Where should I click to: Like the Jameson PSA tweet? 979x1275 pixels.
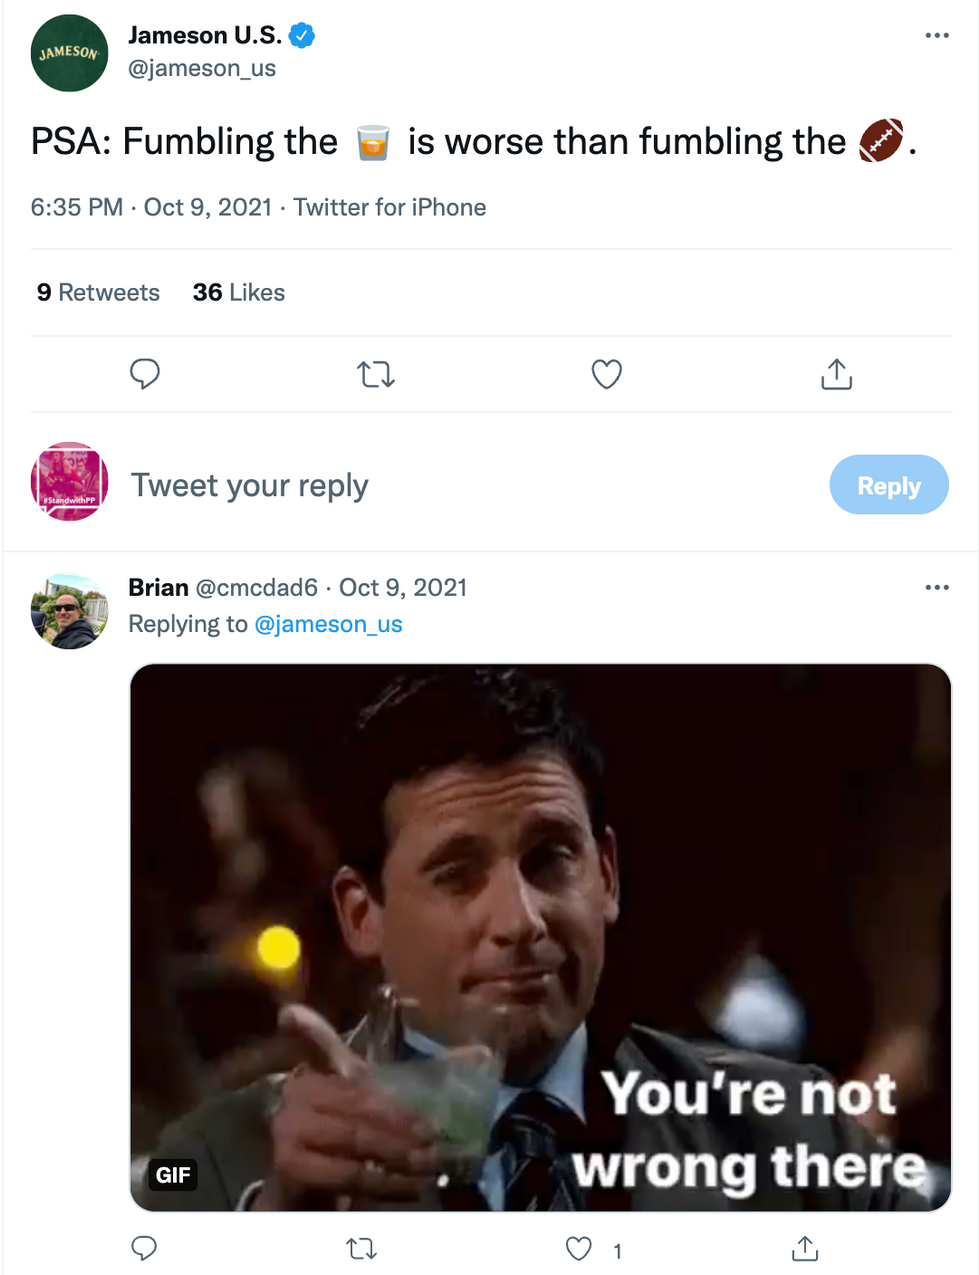(607, 374)
